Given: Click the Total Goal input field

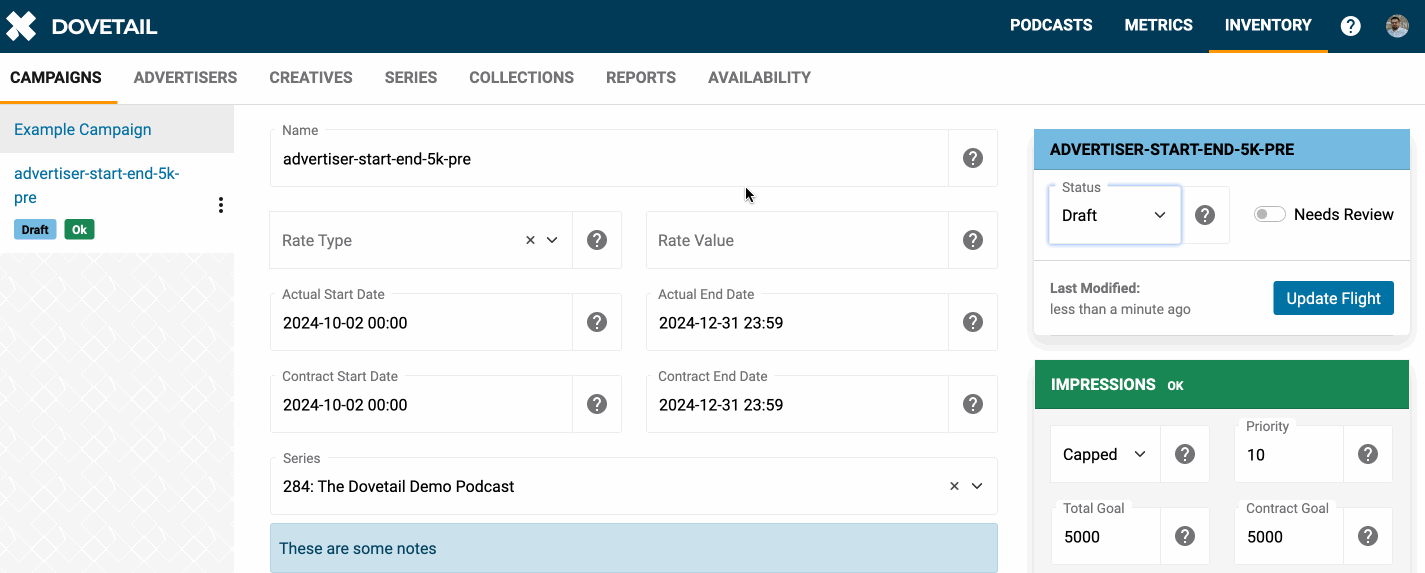Looking at the screenshot, I should (1104, 537).
